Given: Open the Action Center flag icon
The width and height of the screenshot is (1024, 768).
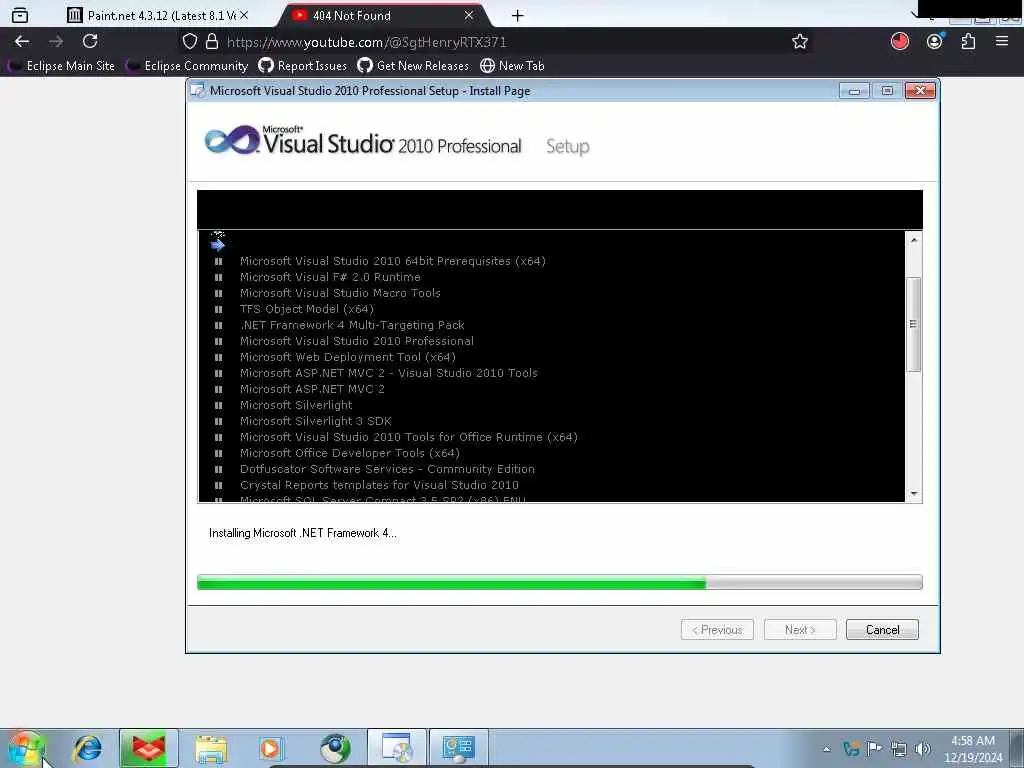Looking at the screenshot, I should point(874,748).
